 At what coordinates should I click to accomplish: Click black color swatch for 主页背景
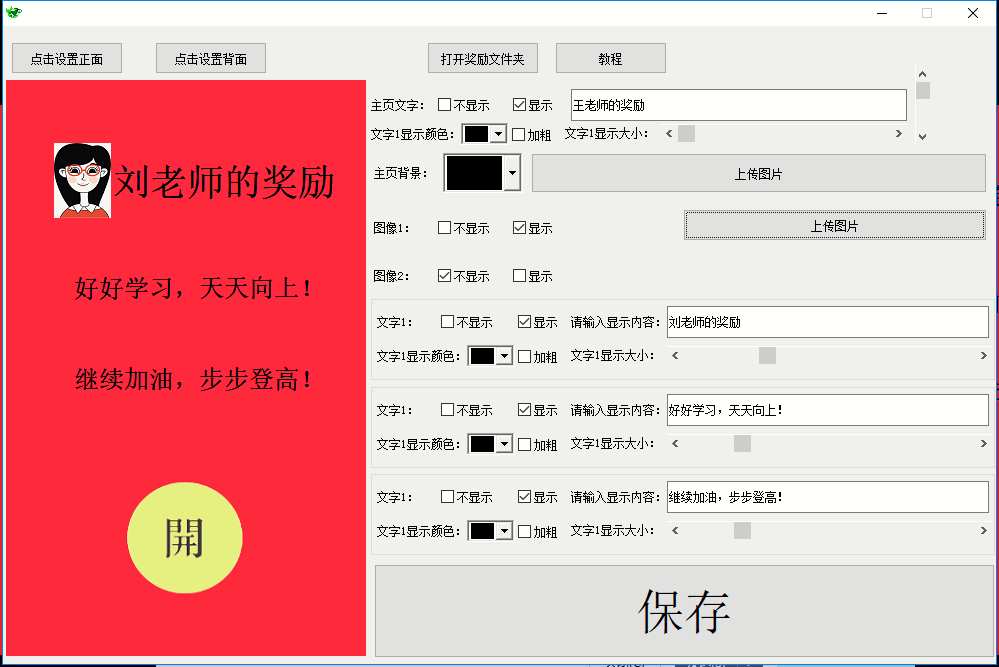[475, 173]
